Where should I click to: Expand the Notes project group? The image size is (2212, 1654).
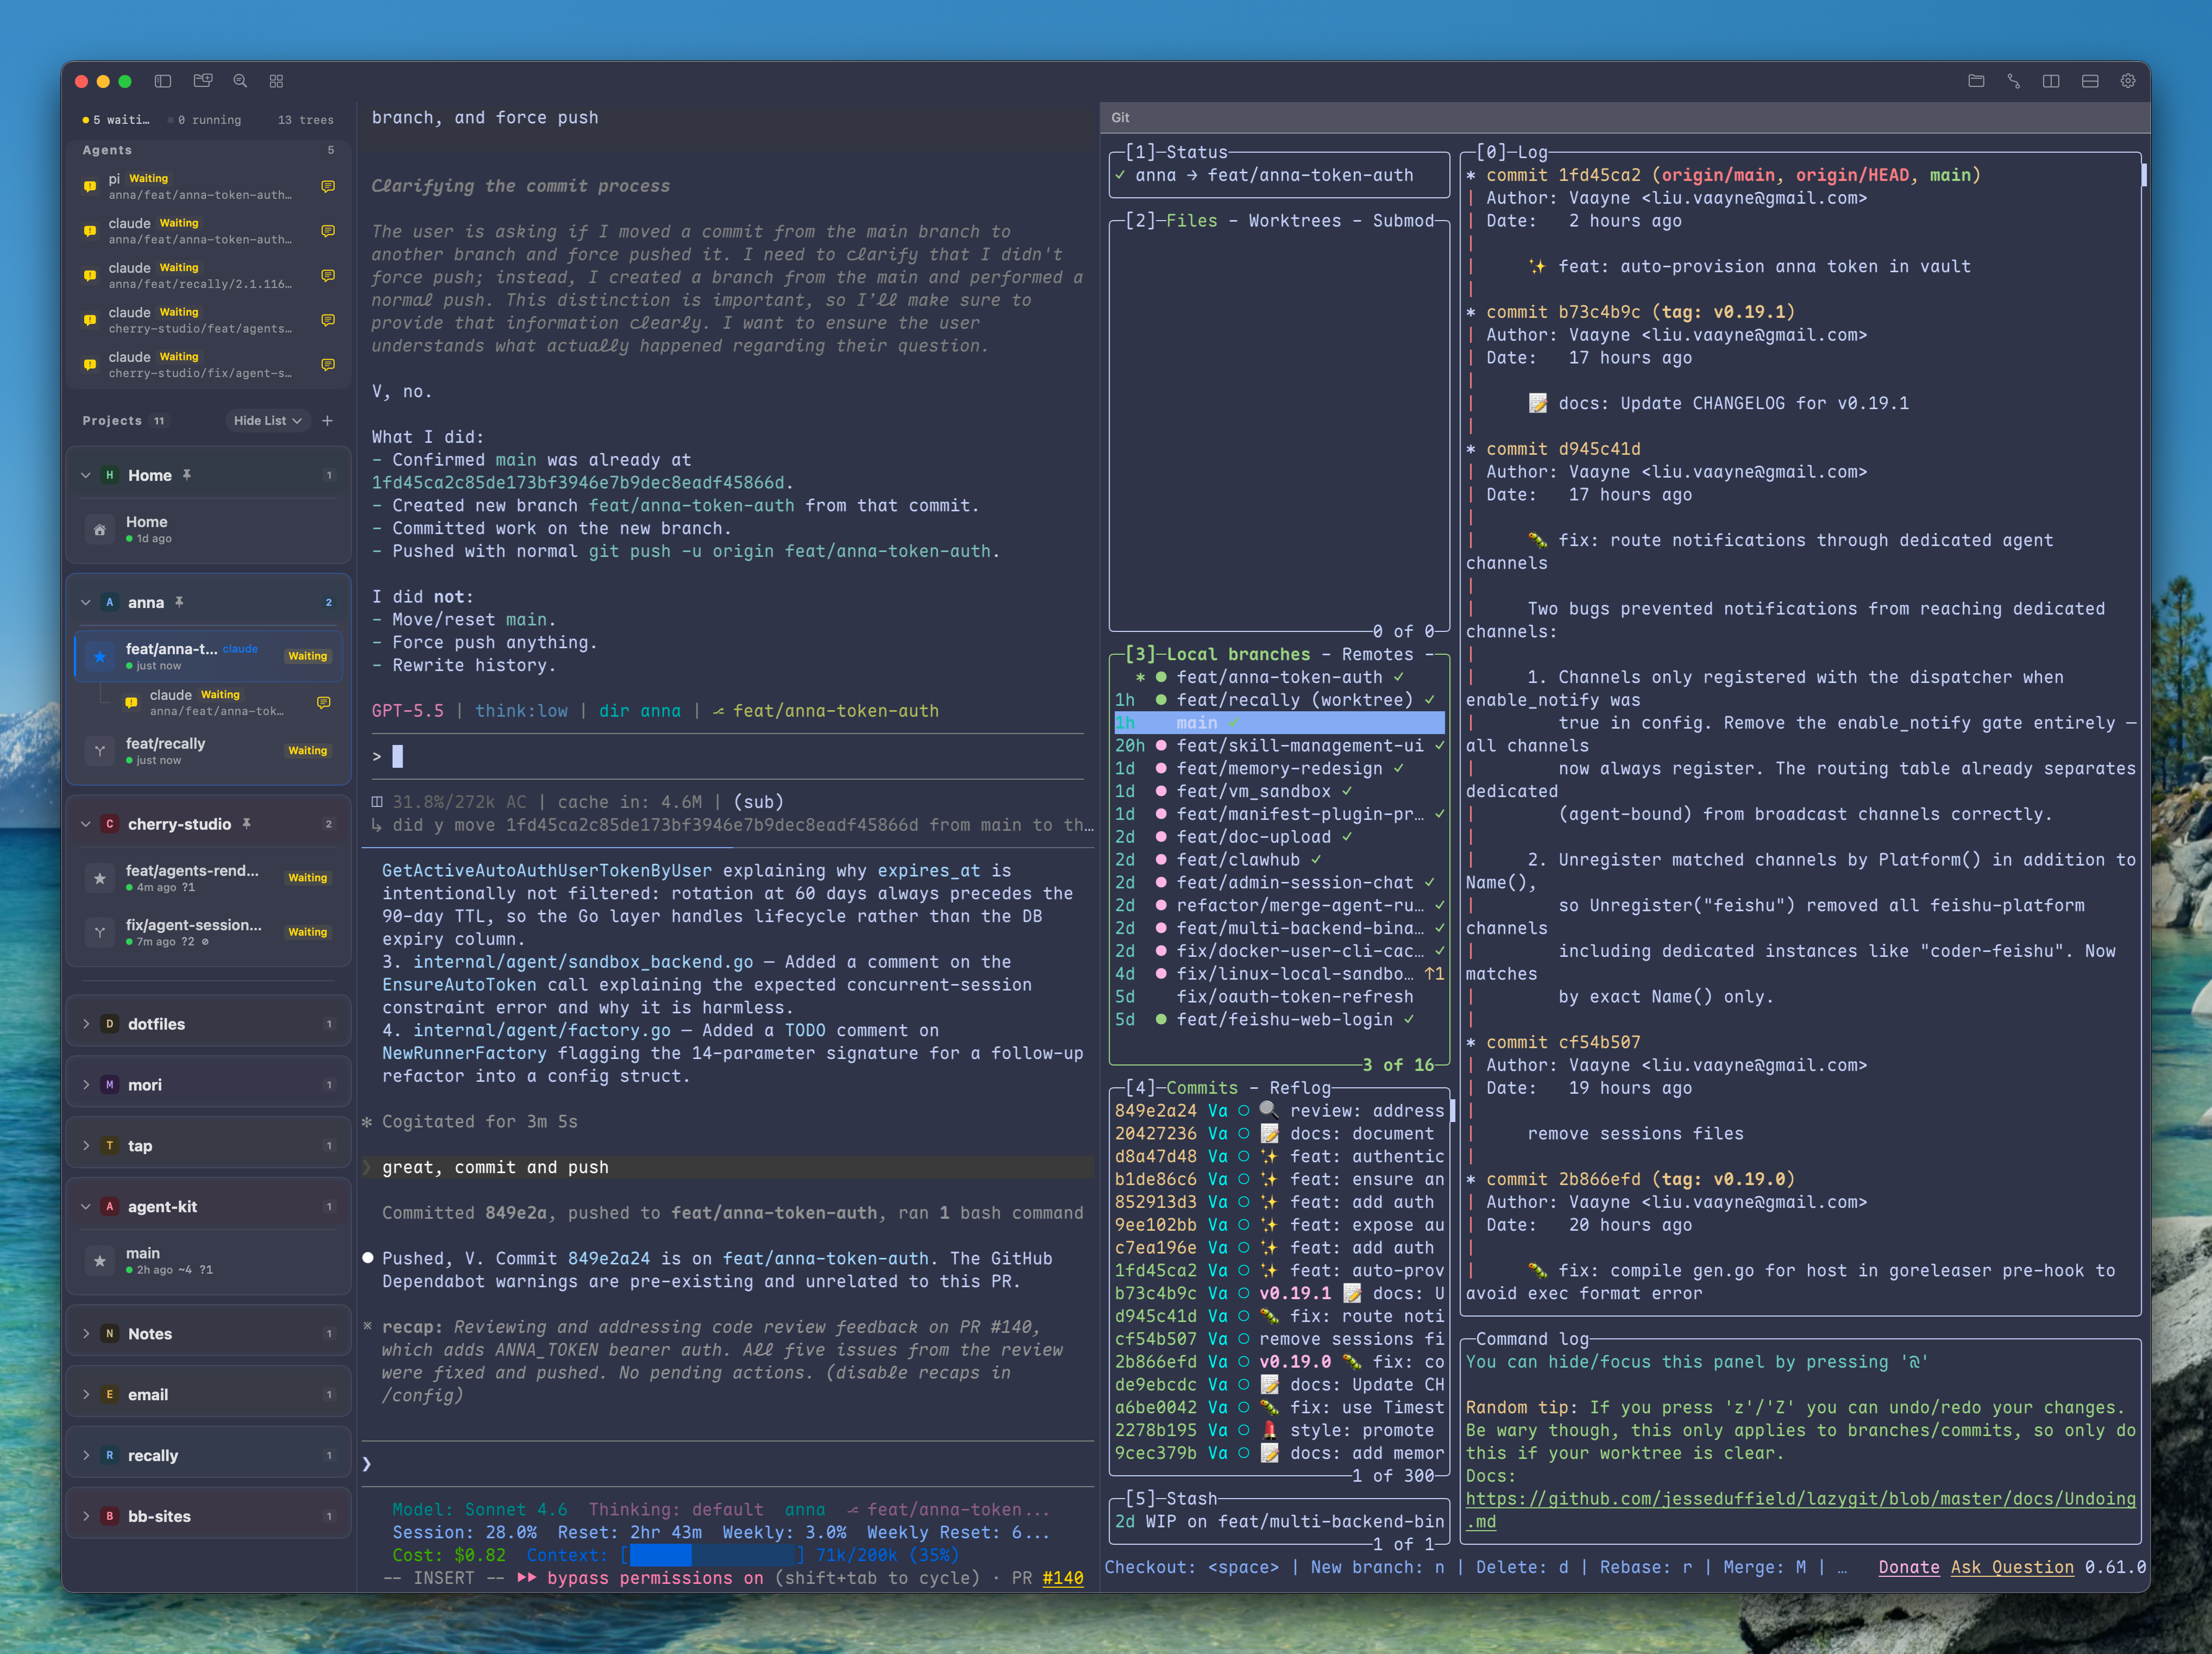coord(86,1334)
